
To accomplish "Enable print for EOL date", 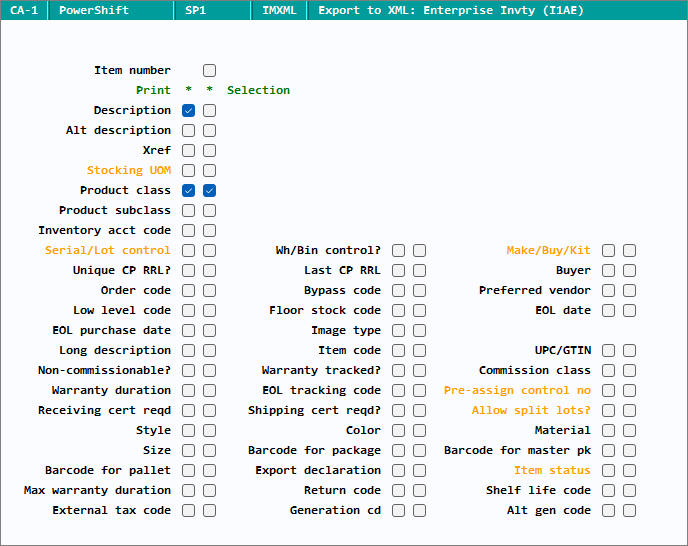I will [x=608, y=310].
